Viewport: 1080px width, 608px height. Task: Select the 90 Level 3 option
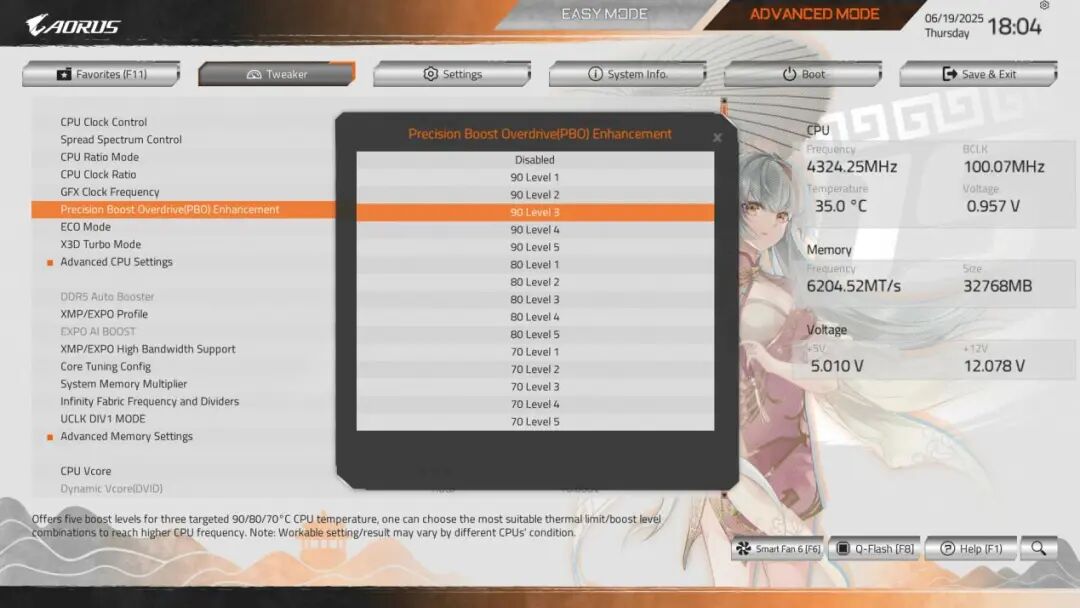click(x=535, y=211)
